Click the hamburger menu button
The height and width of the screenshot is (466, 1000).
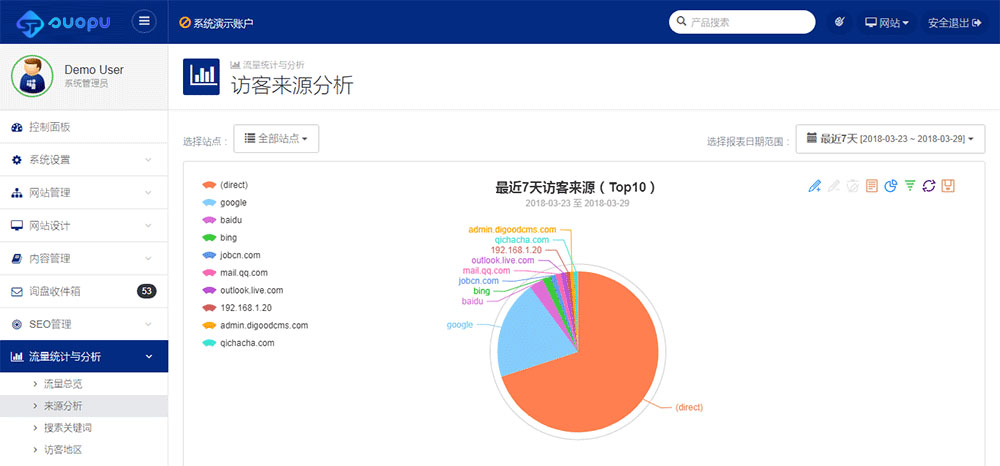[x=145, y=21]
